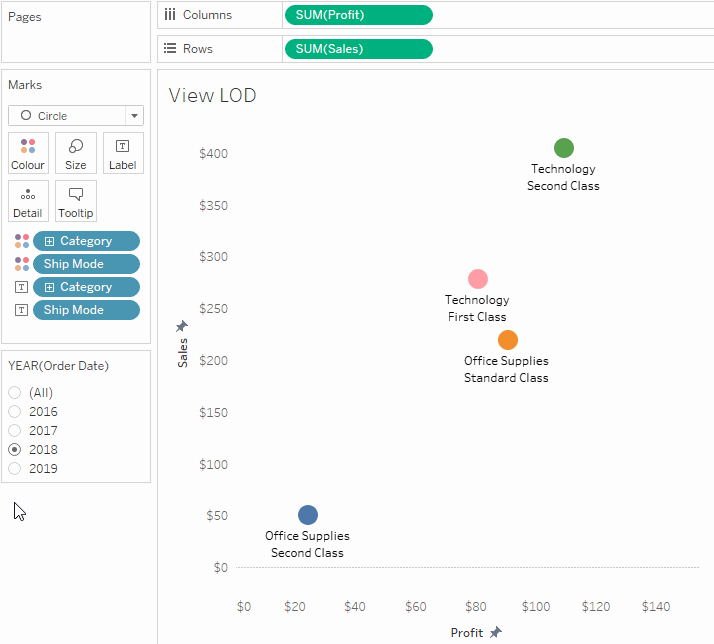Select the 2016 year radio button

tap(14, 411)
